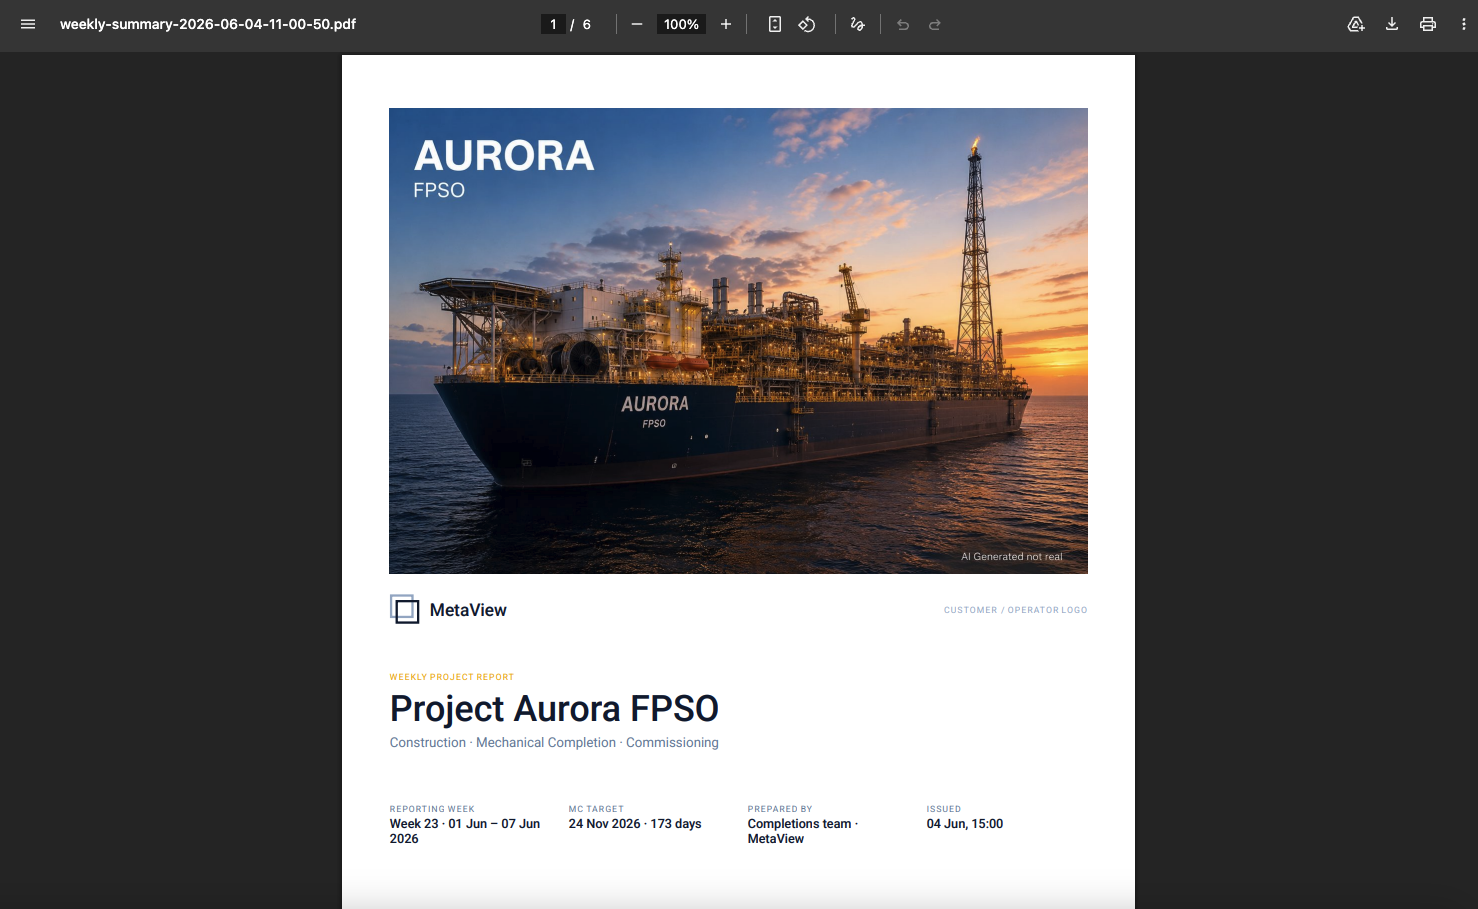This screenshot has width=1478, height=909.
Task: Click the REPORTING WEEK label
Action: pyautogui.click(x=432, y=809)
